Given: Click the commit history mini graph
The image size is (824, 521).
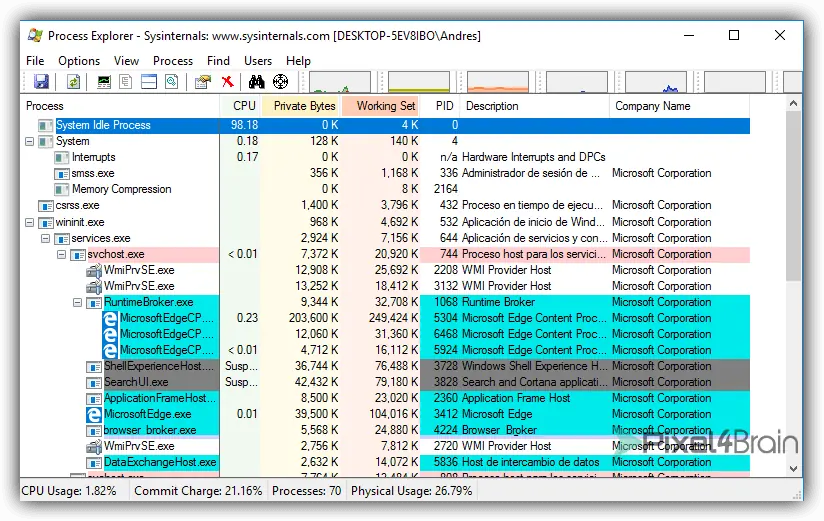Looking at the screenshot, I should click(x=419, y=82).
